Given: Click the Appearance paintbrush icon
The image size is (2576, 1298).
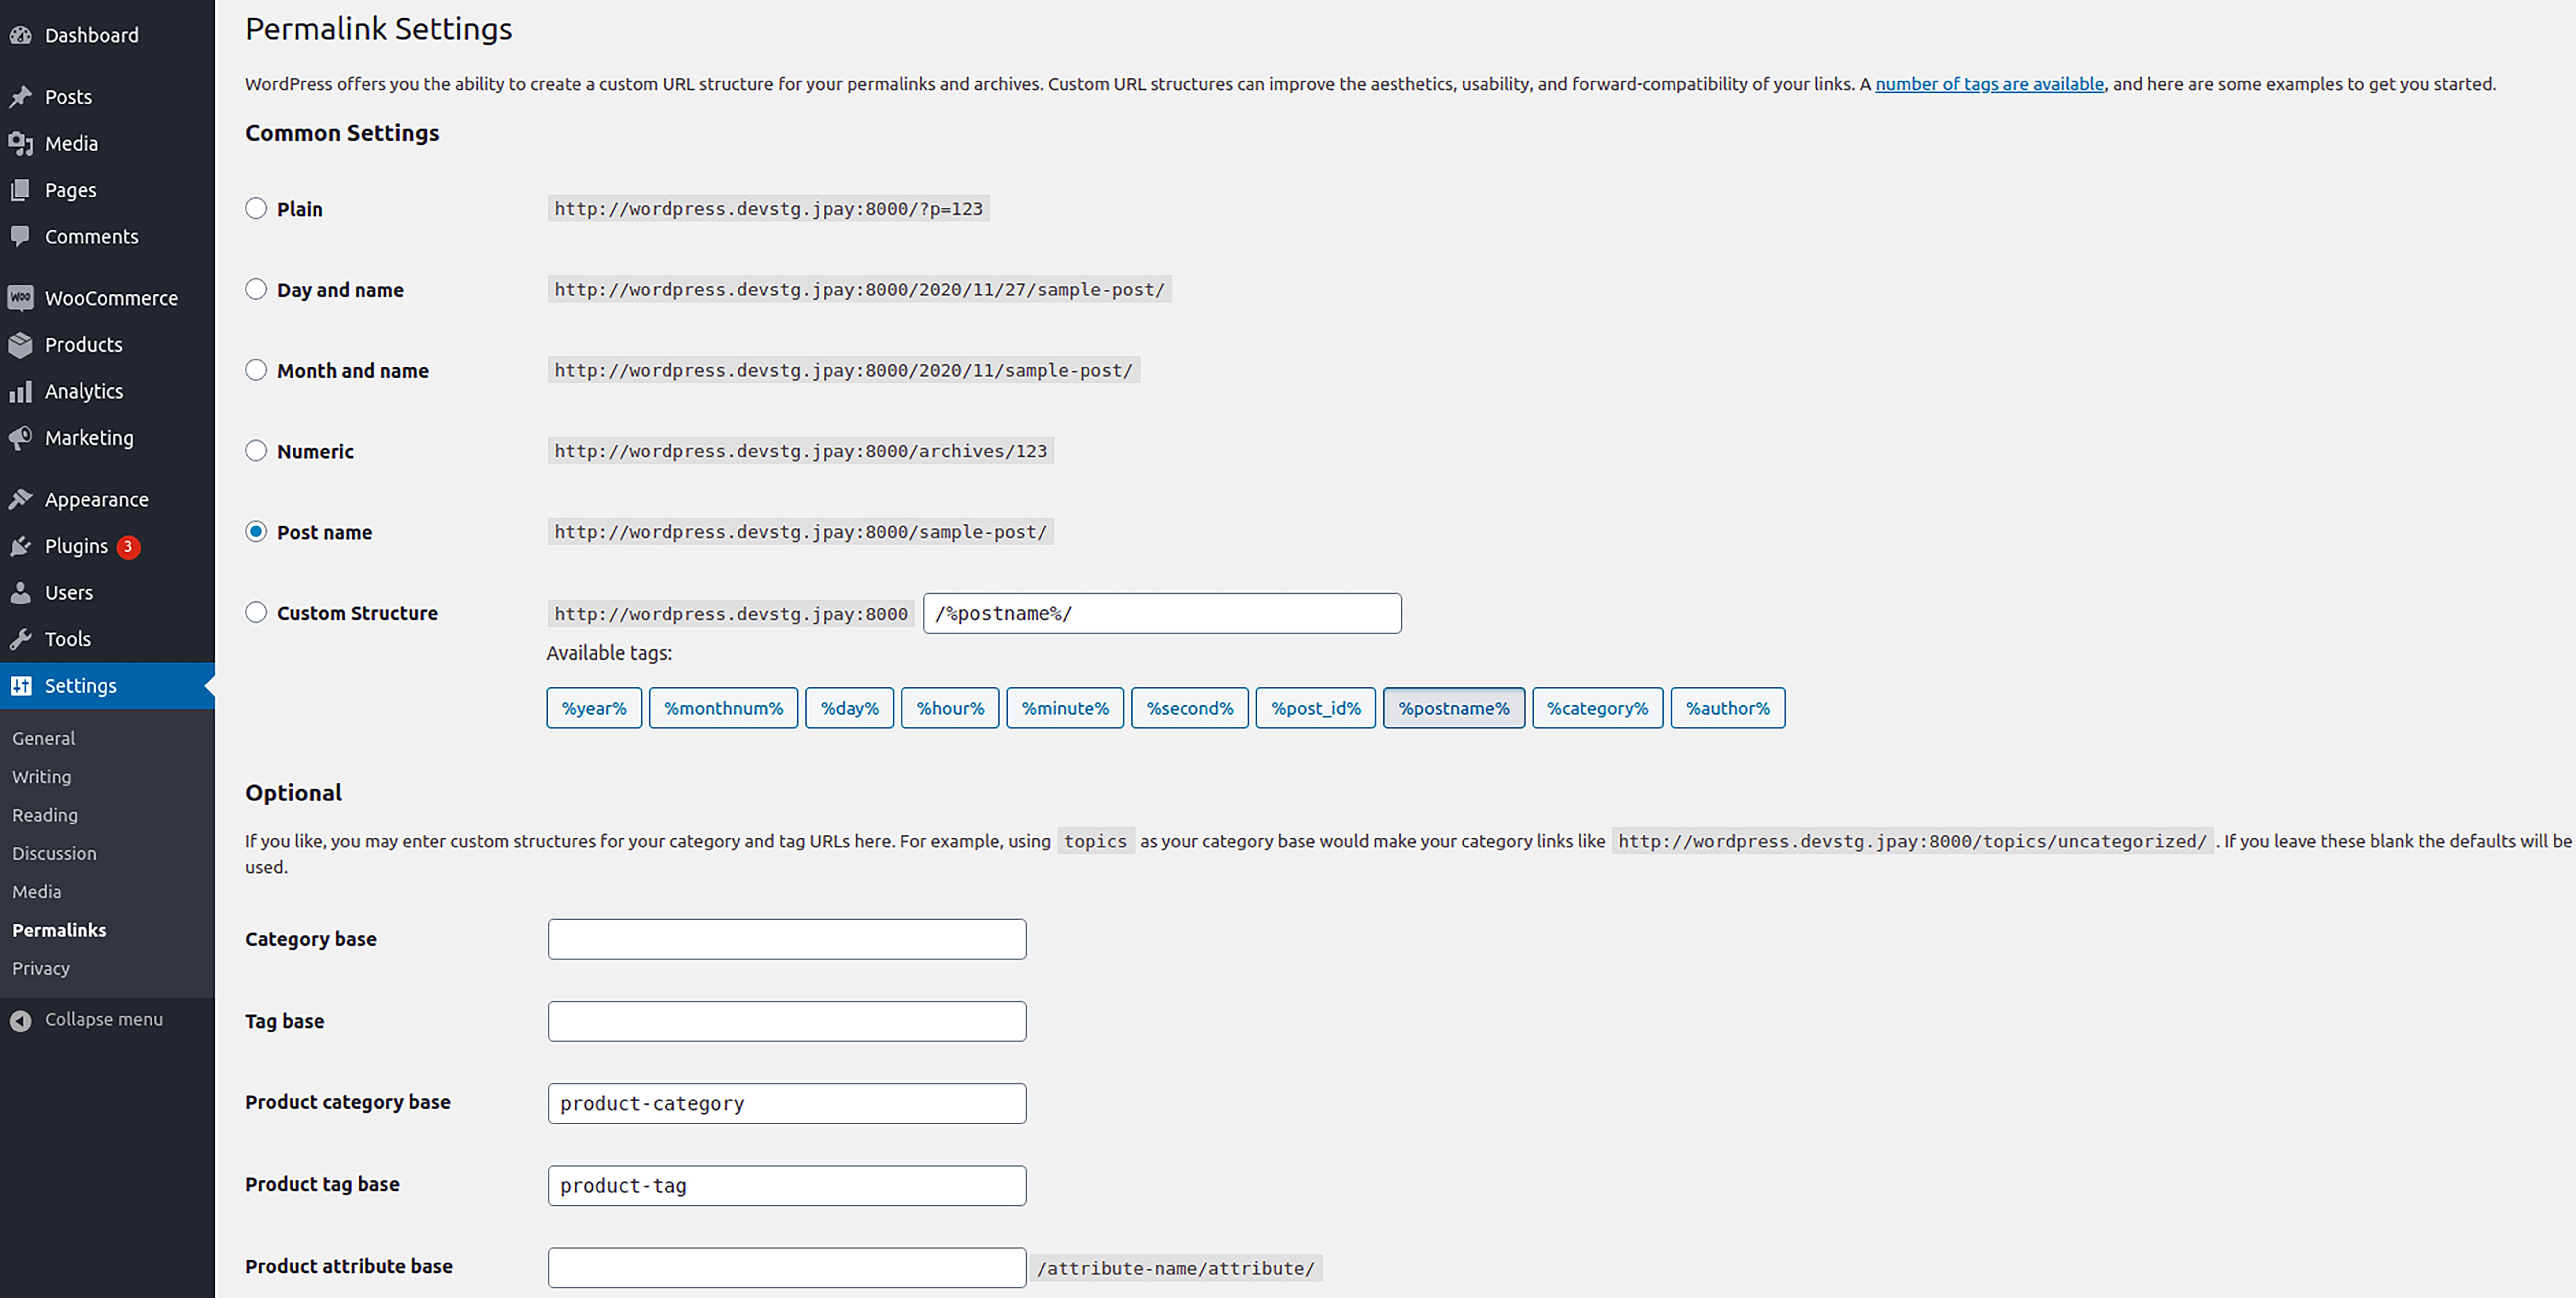Looking at the screenshot, I should [x=20, y=499].
